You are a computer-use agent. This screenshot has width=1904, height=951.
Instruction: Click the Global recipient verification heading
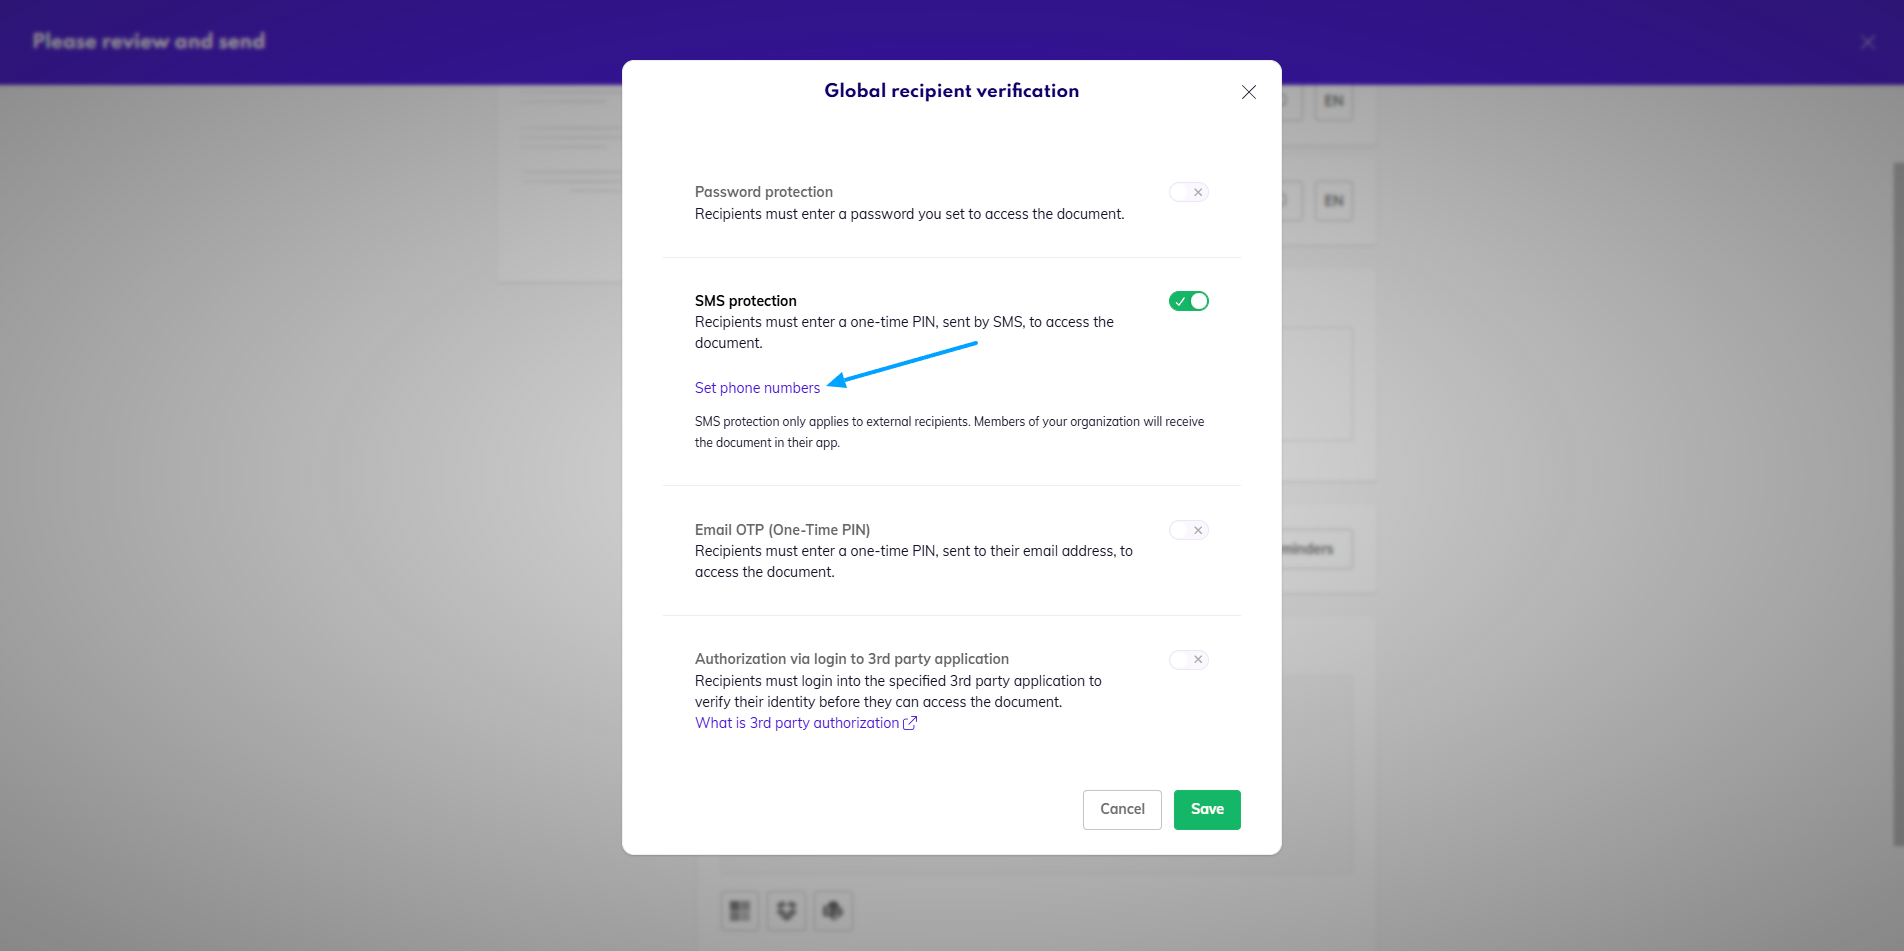tap(951, 91)
